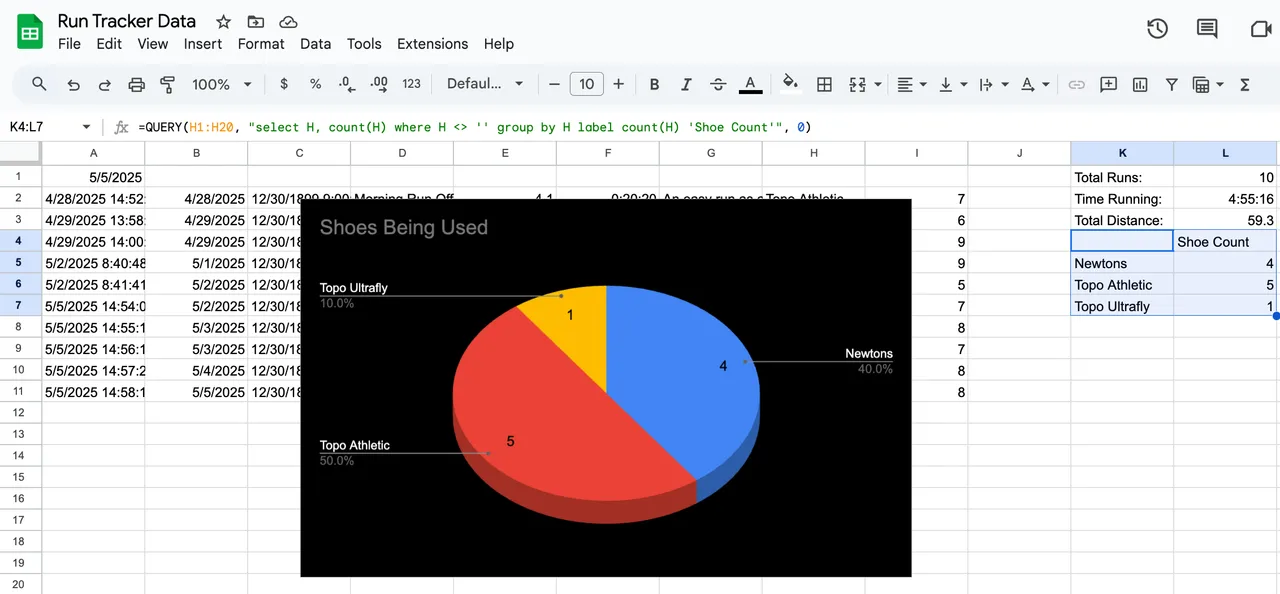Open table/filter views dropdown
The height and width of the screenshot is (594, 1280).
click(1208, 84)
